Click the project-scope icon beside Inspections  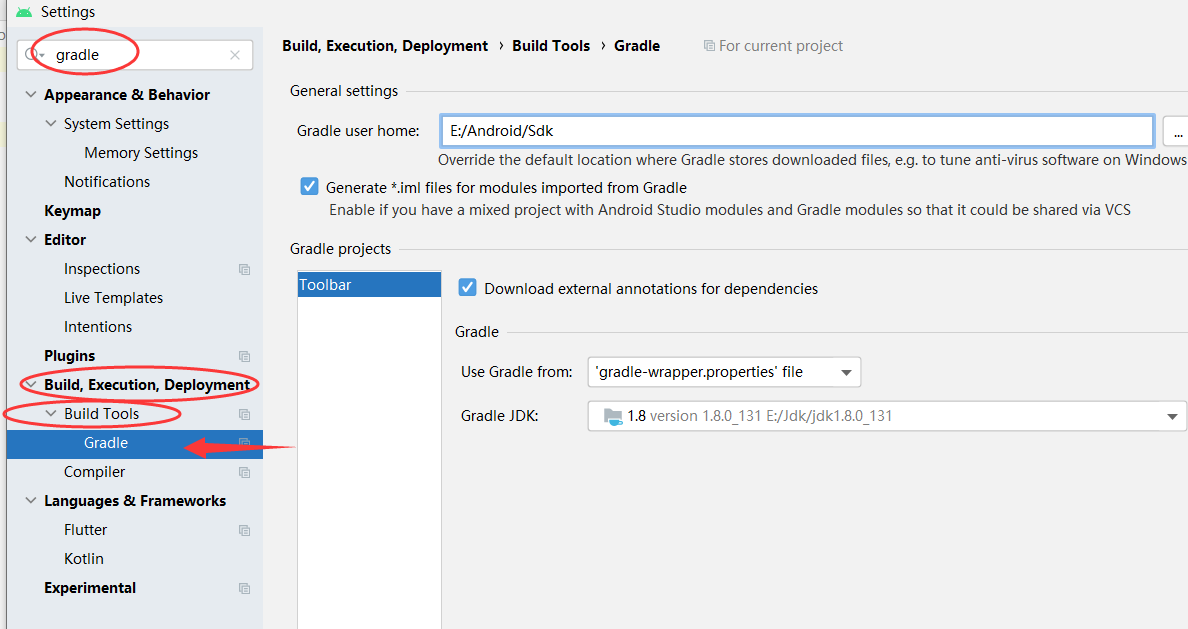coord(244,269)
